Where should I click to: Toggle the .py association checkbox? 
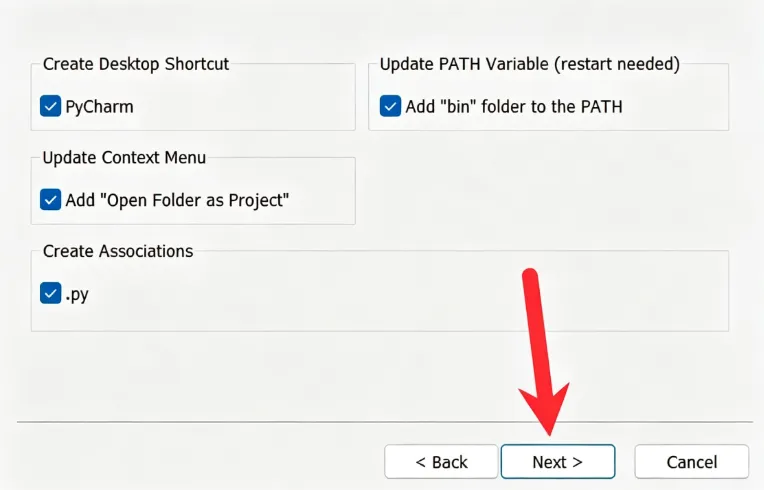(x=50, y=293)
